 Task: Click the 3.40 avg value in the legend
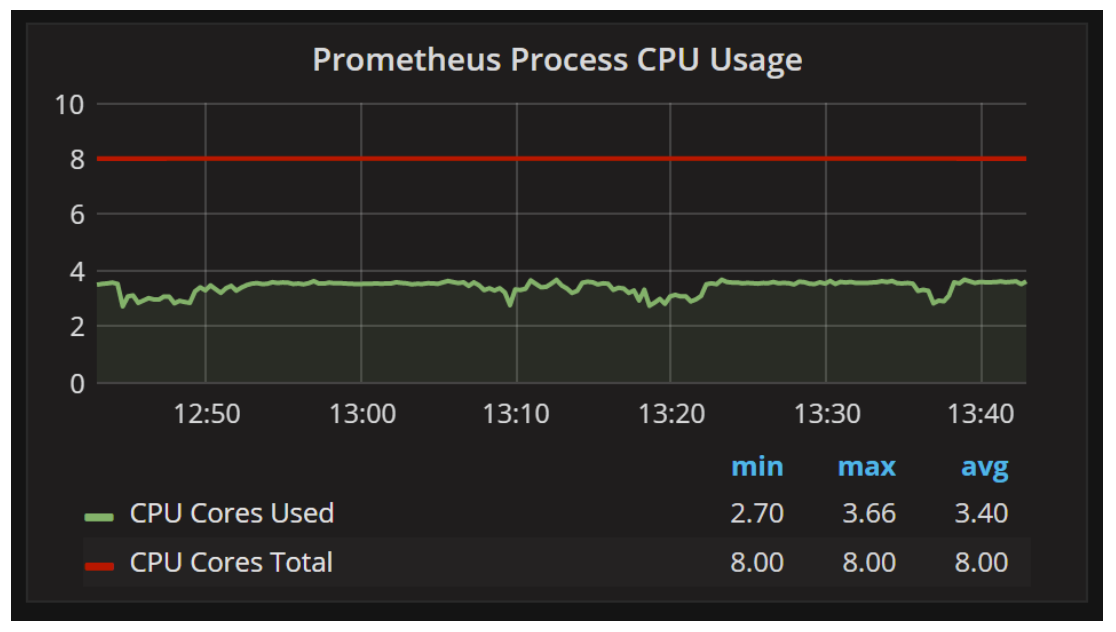[x=980, y=514]
